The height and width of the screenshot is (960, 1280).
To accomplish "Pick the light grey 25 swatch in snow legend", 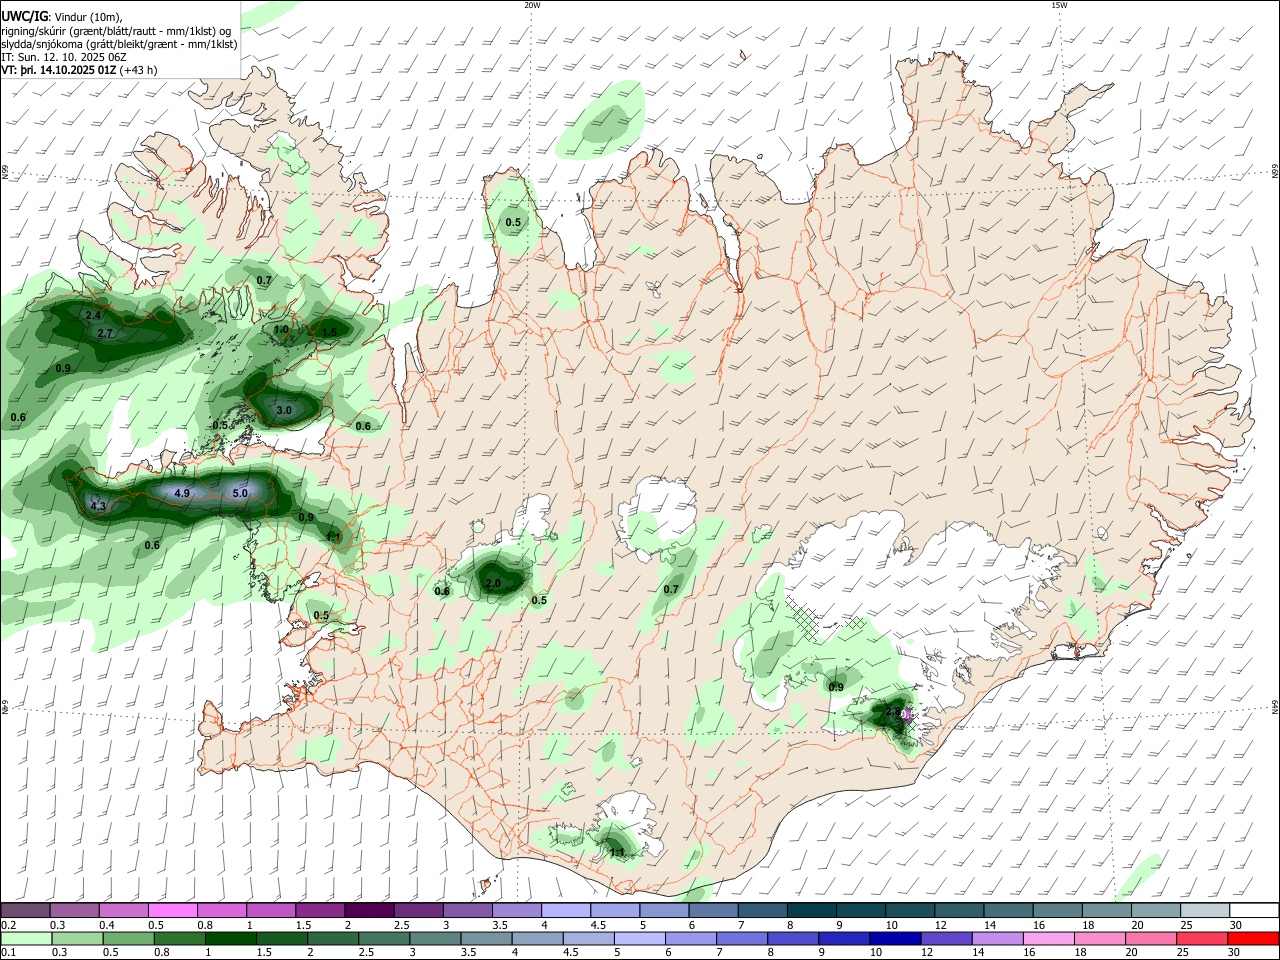I will (1204, 910).
